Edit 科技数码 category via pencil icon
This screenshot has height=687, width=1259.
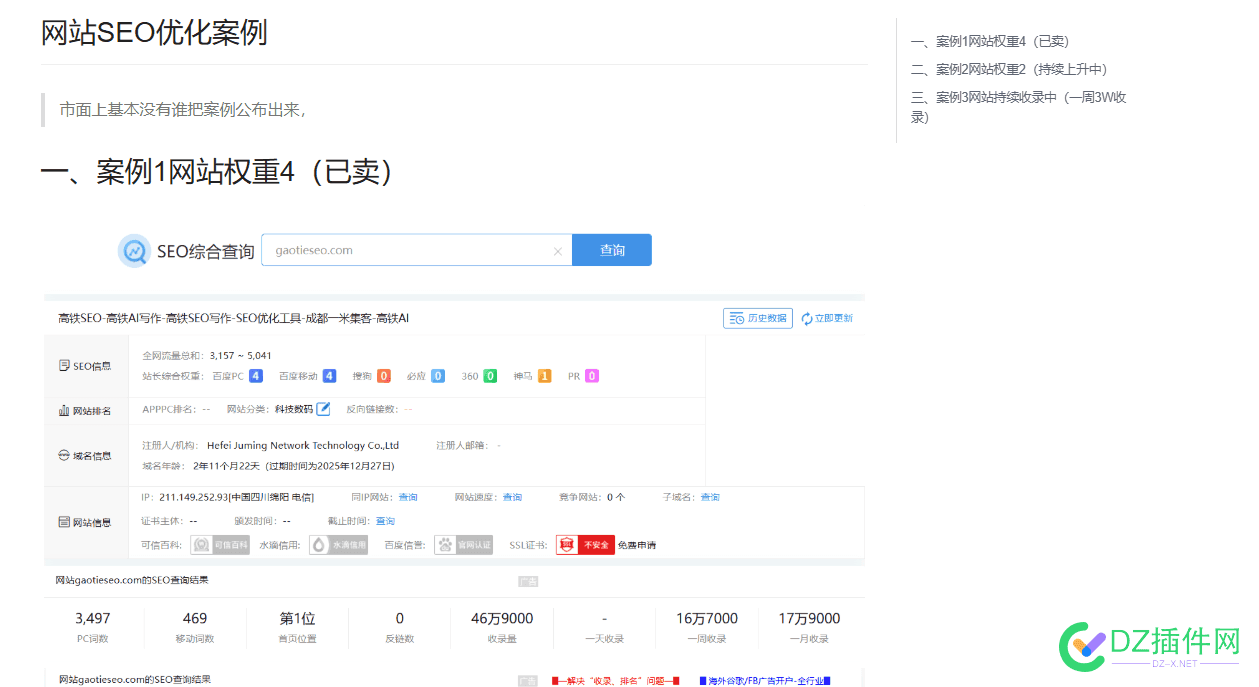click(x=323, y=409)
